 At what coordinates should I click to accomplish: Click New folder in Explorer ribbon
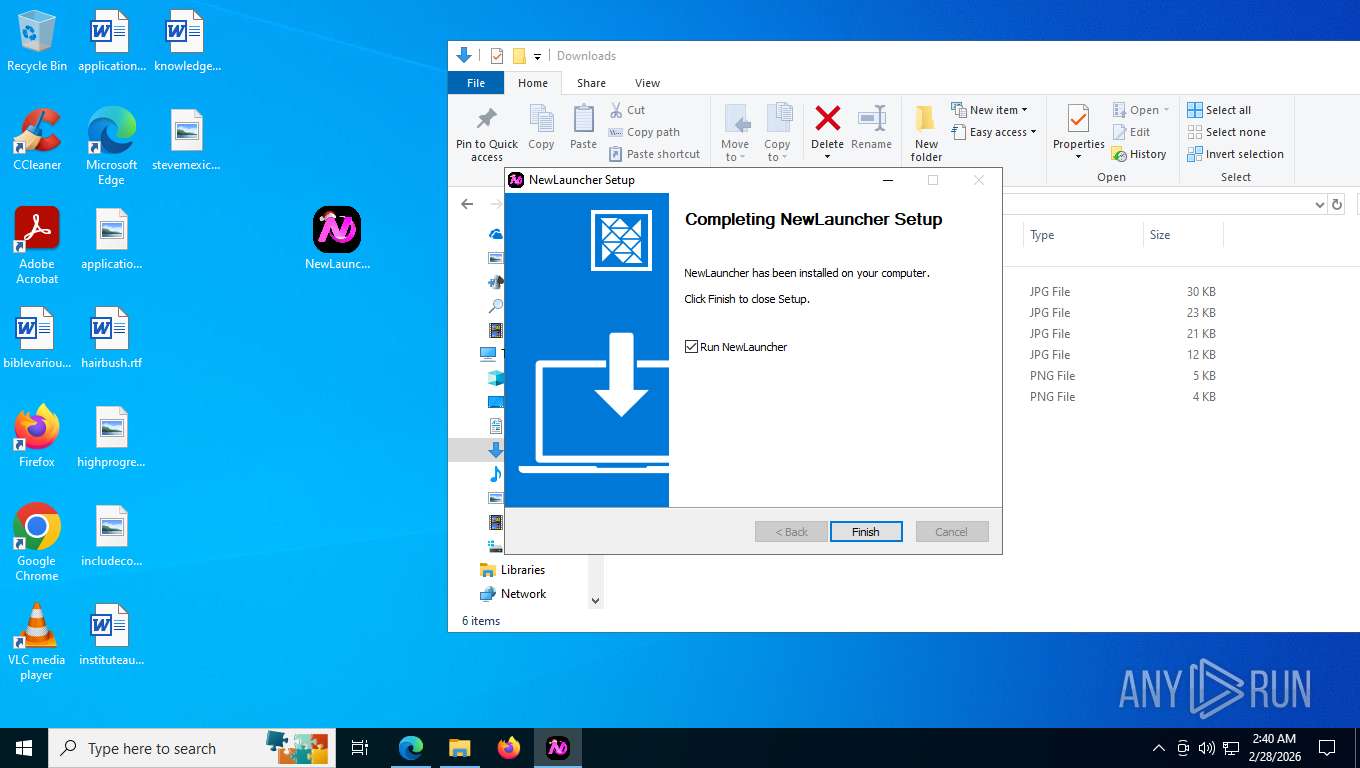coord(926,133)
